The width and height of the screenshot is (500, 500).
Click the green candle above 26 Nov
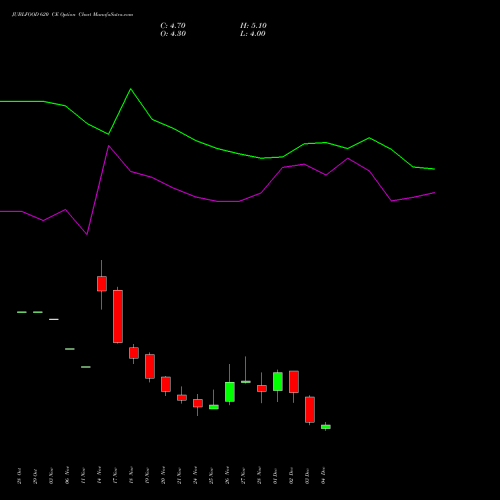[x=230, y=392]
